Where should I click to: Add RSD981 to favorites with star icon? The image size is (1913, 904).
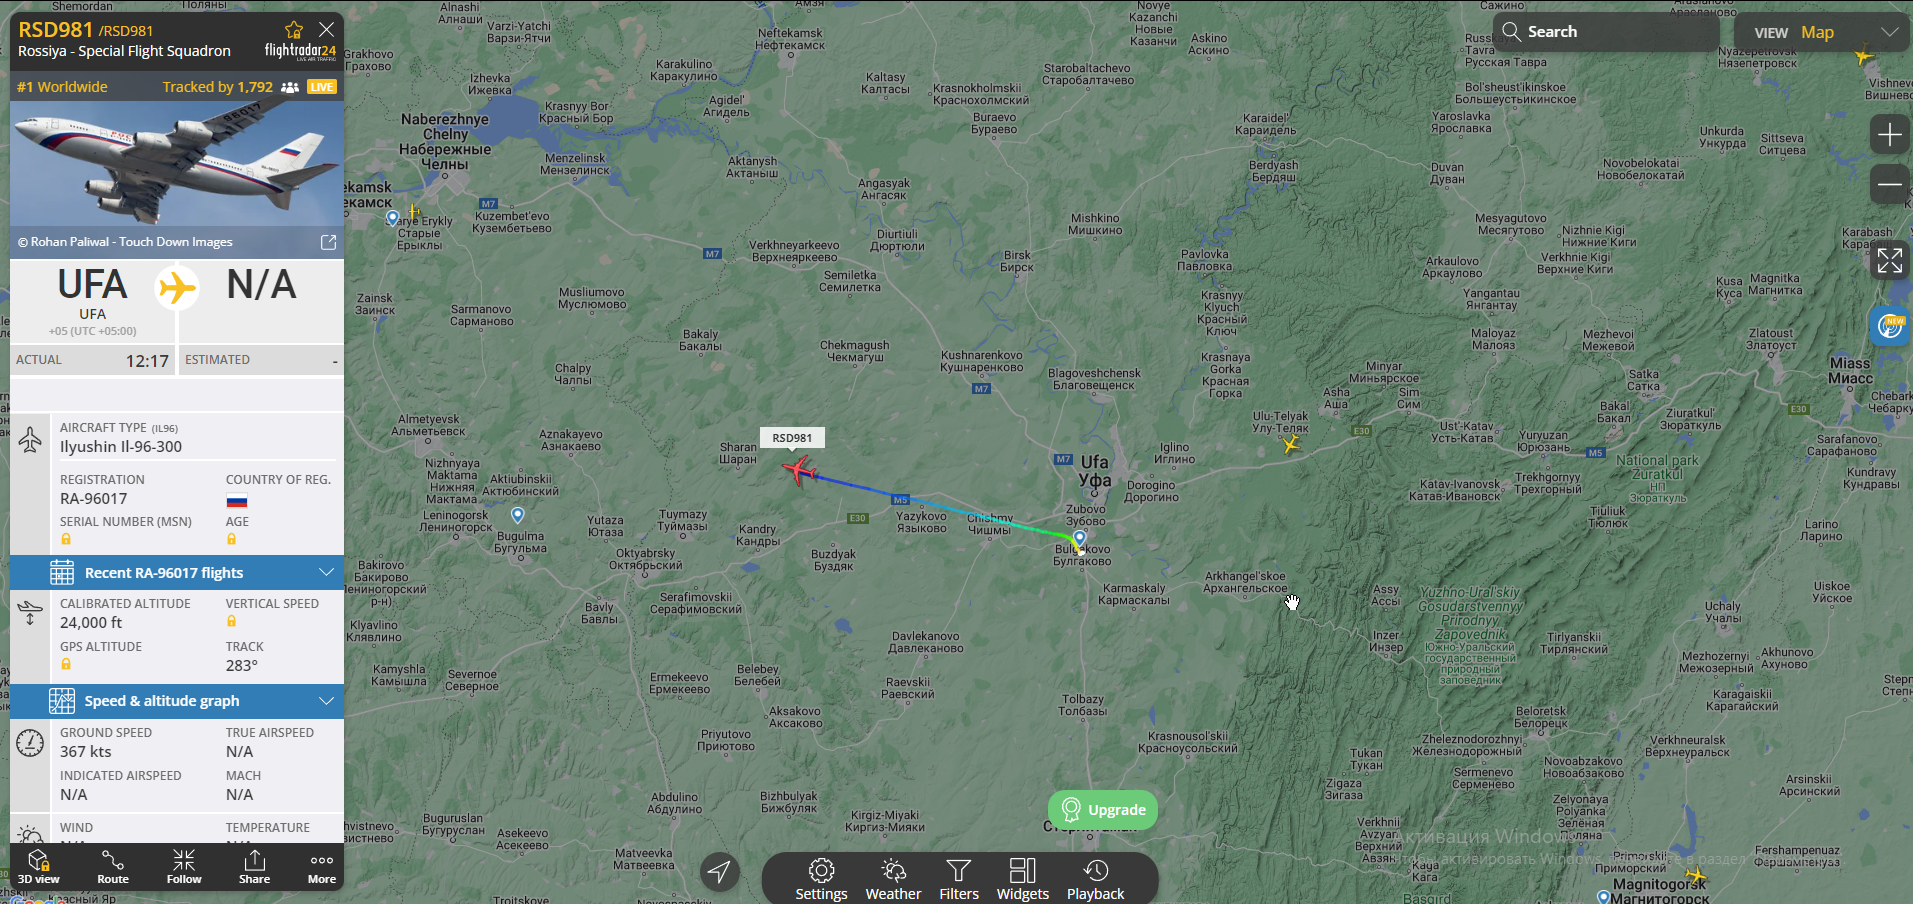(294, 30)
